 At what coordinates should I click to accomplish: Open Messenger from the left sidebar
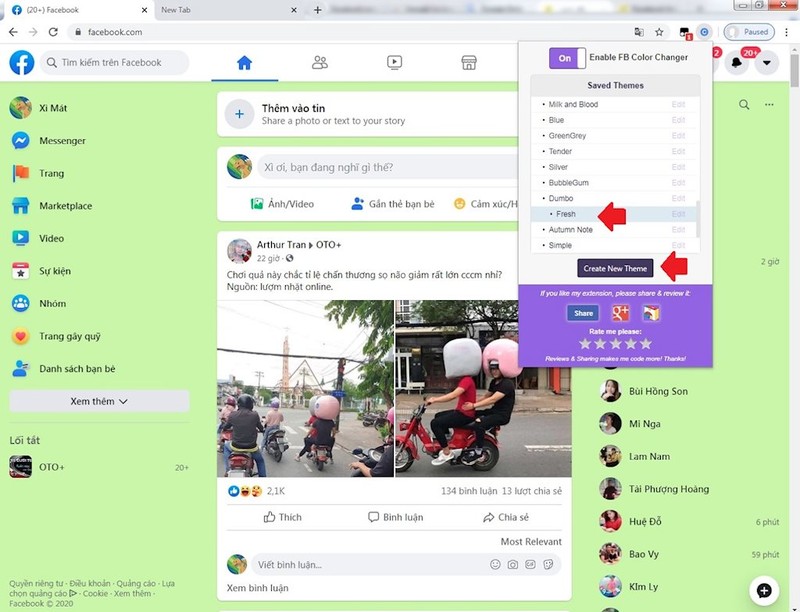[x=60, y=140]
